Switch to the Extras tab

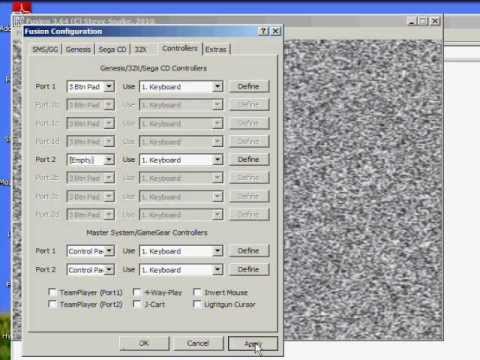[x=216, y=49]
